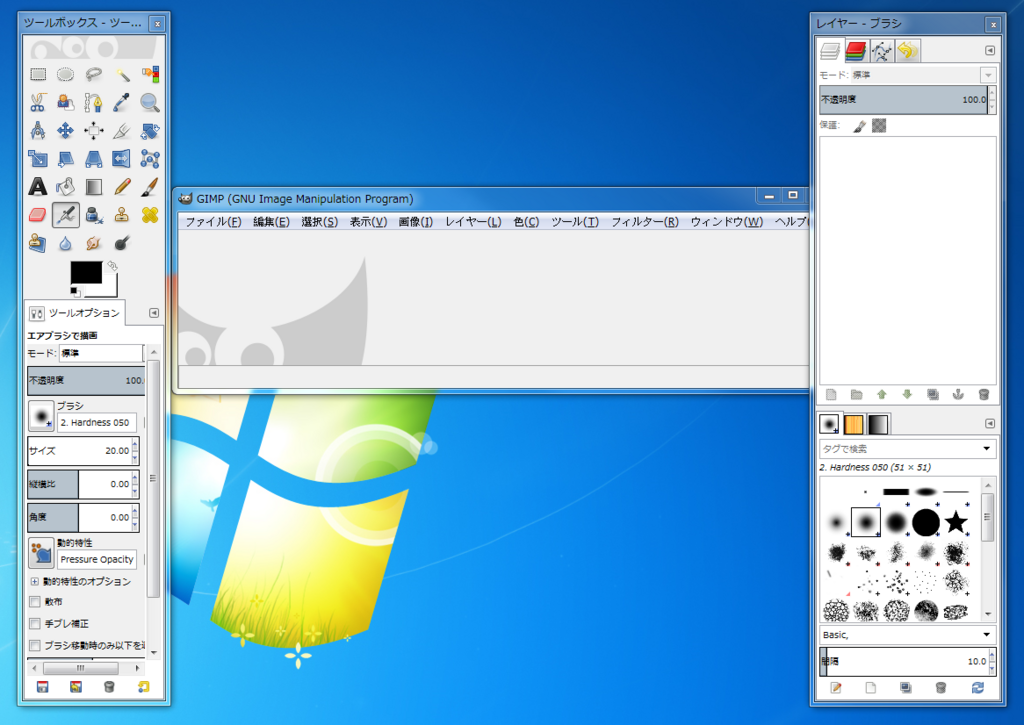1024x725 pixels.
Task: Select the Pencil tool
Action: tap(121, 187)
